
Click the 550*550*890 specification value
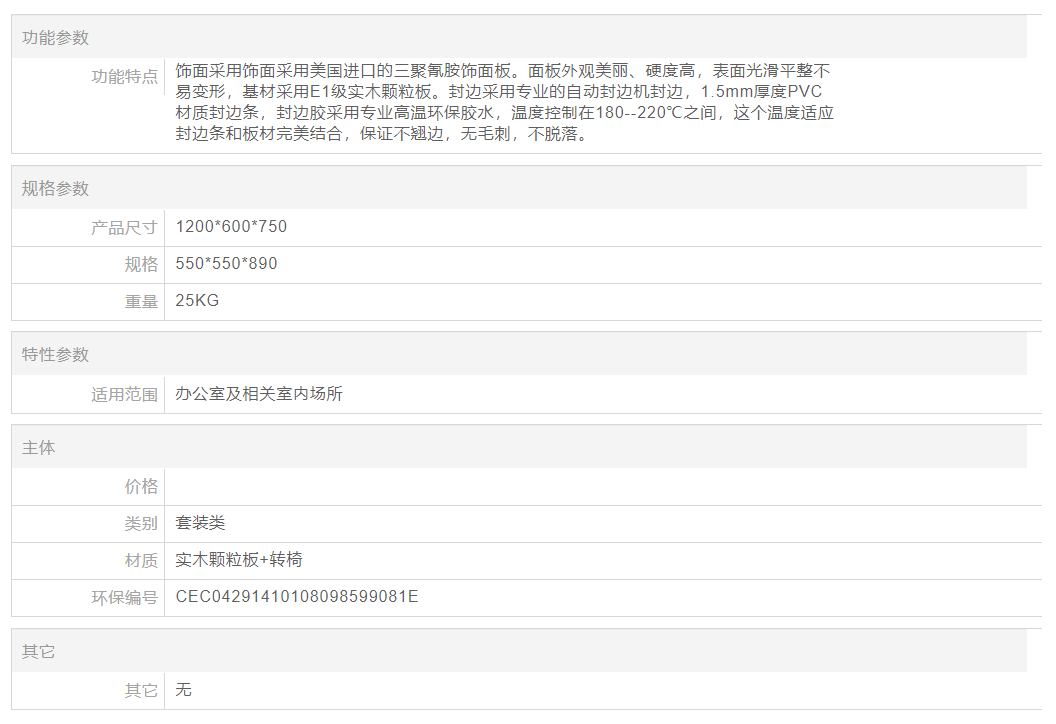tap(226, 265)
